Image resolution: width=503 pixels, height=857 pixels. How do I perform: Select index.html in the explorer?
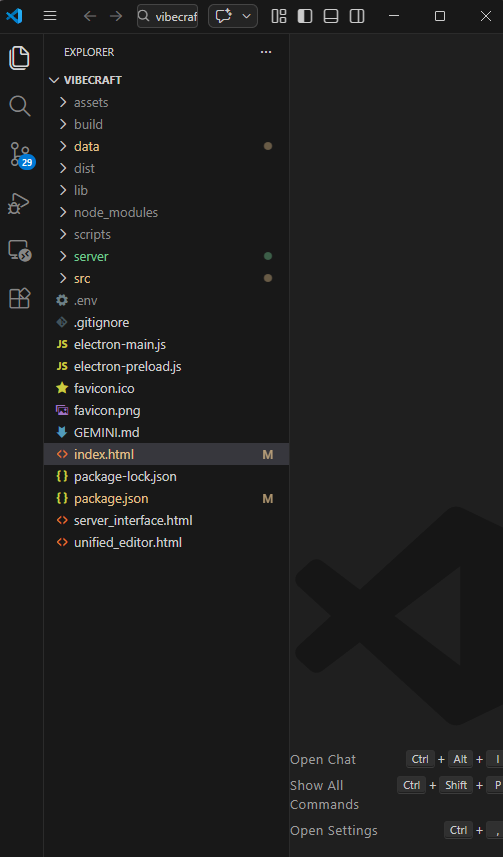[166, 454]
